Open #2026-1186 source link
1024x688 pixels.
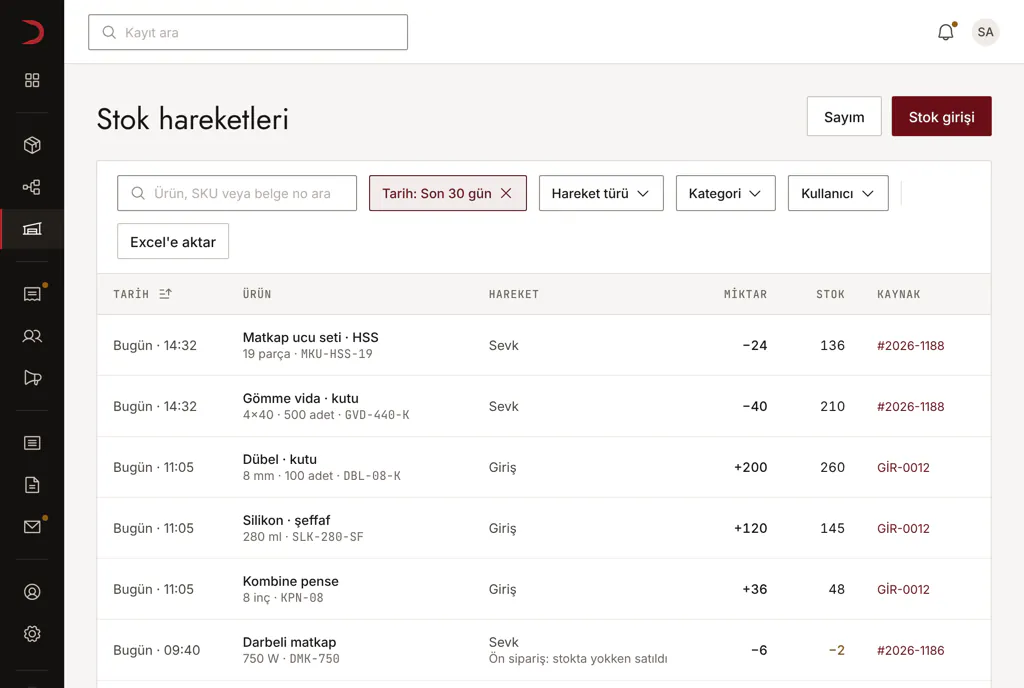tap(910, 650)
